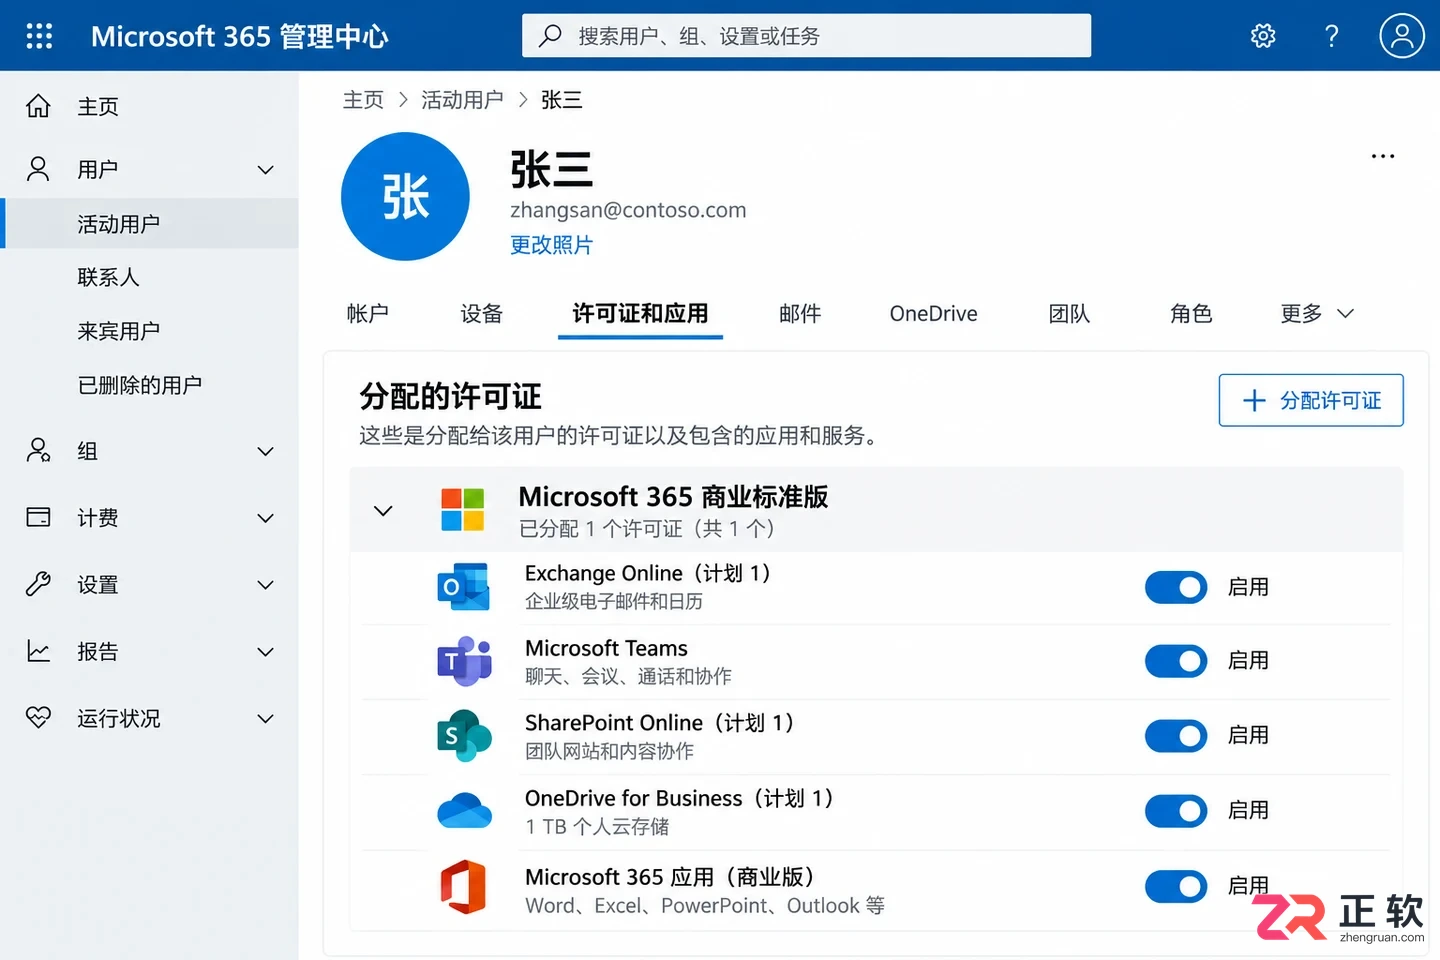
Task: Click the 张 user avatar circle
Action: pos(405,196)
